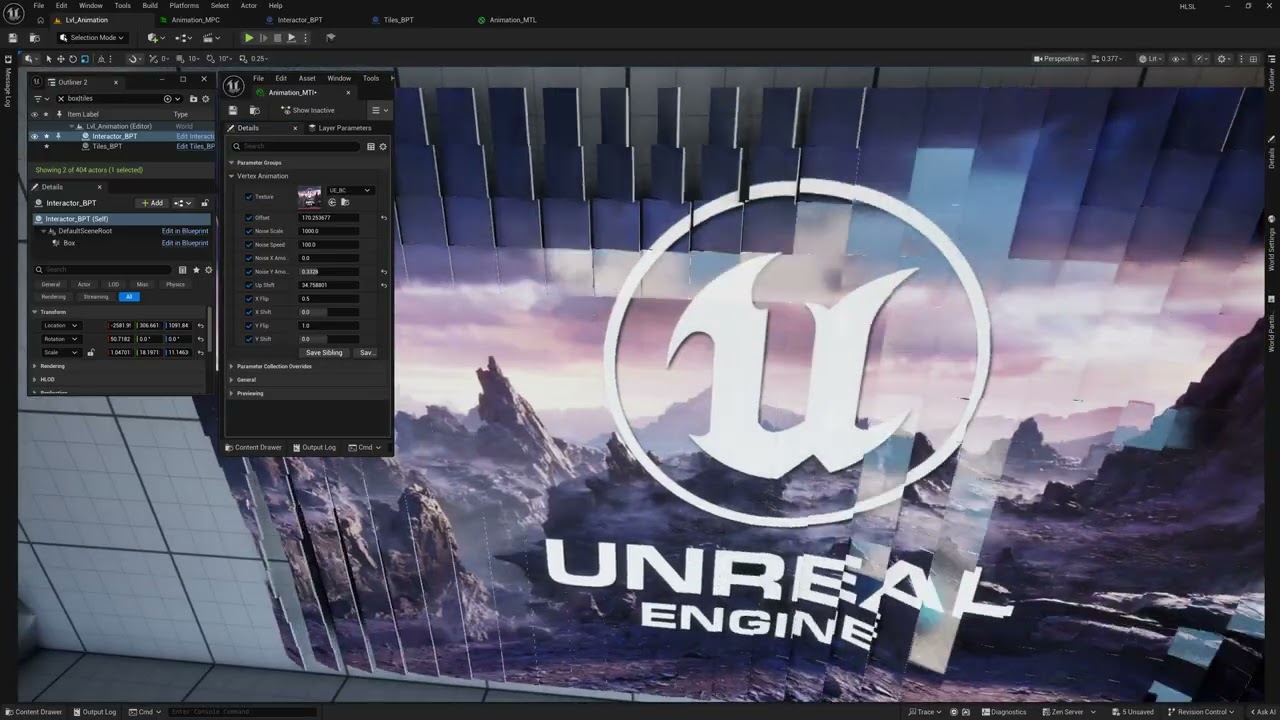The height and width of the screenshot is (720, 1280).
Task: Open Lit view mode dropdown
Action: point(1150,59)
